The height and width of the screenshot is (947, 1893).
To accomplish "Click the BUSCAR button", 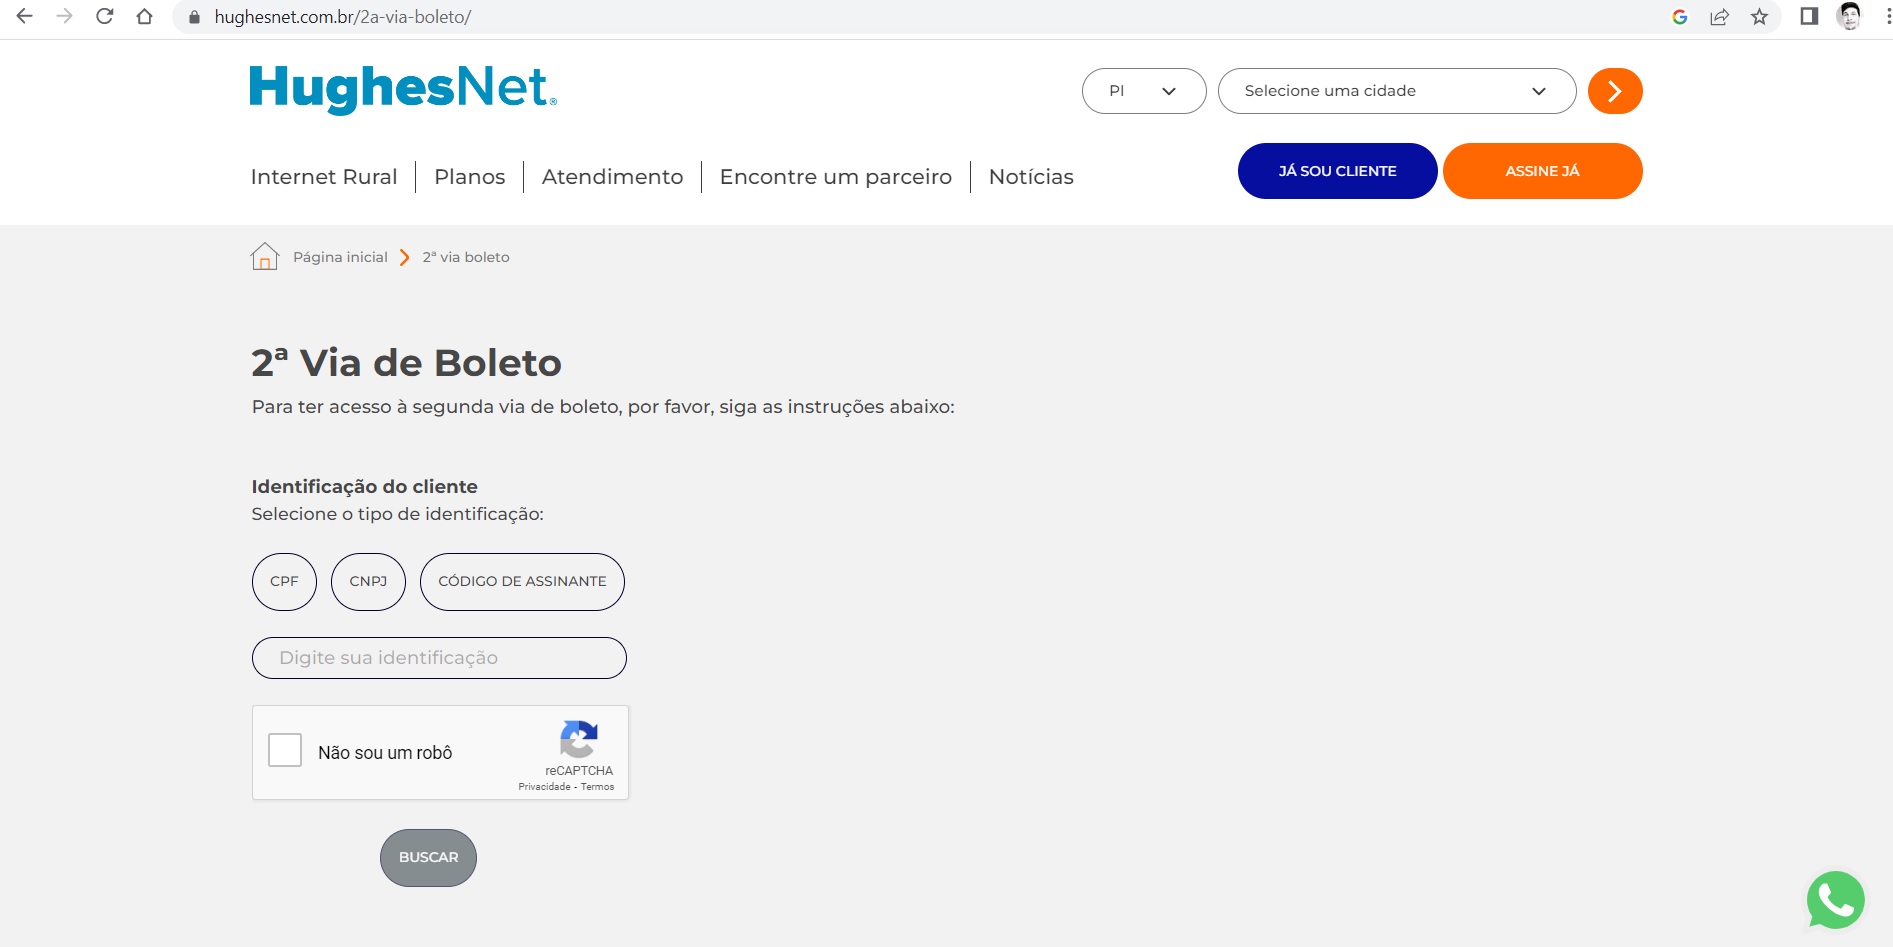I will click(428, 858).
